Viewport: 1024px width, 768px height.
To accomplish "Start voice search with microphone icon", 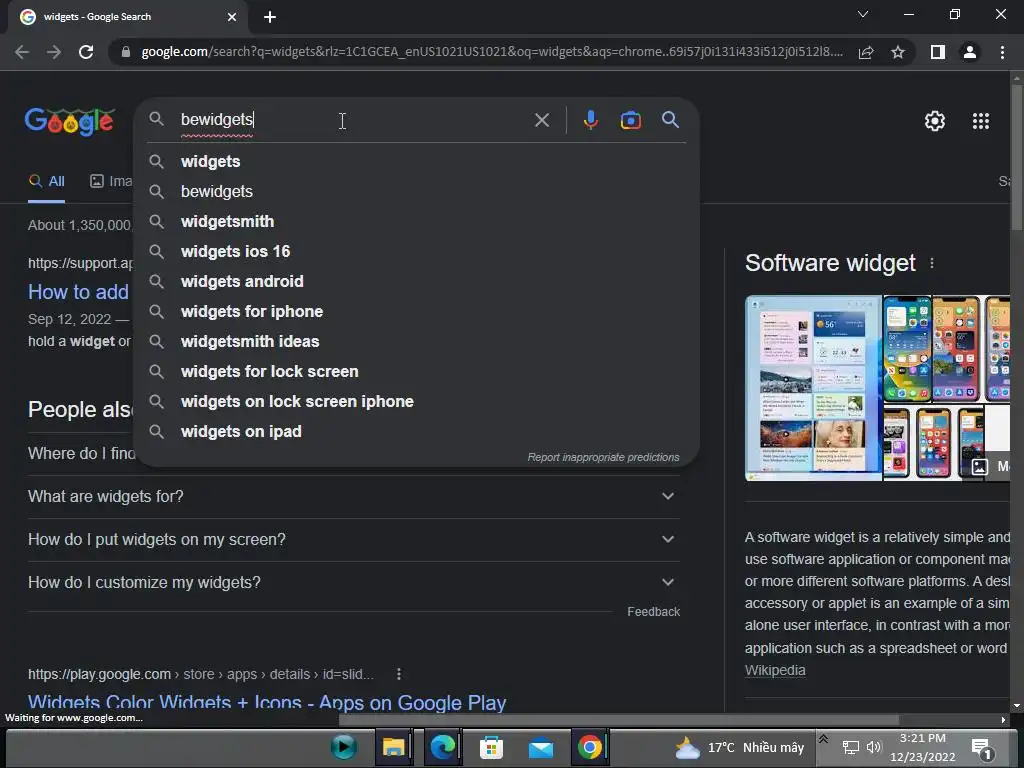I will pyautogui.click(x=590, y=120).
